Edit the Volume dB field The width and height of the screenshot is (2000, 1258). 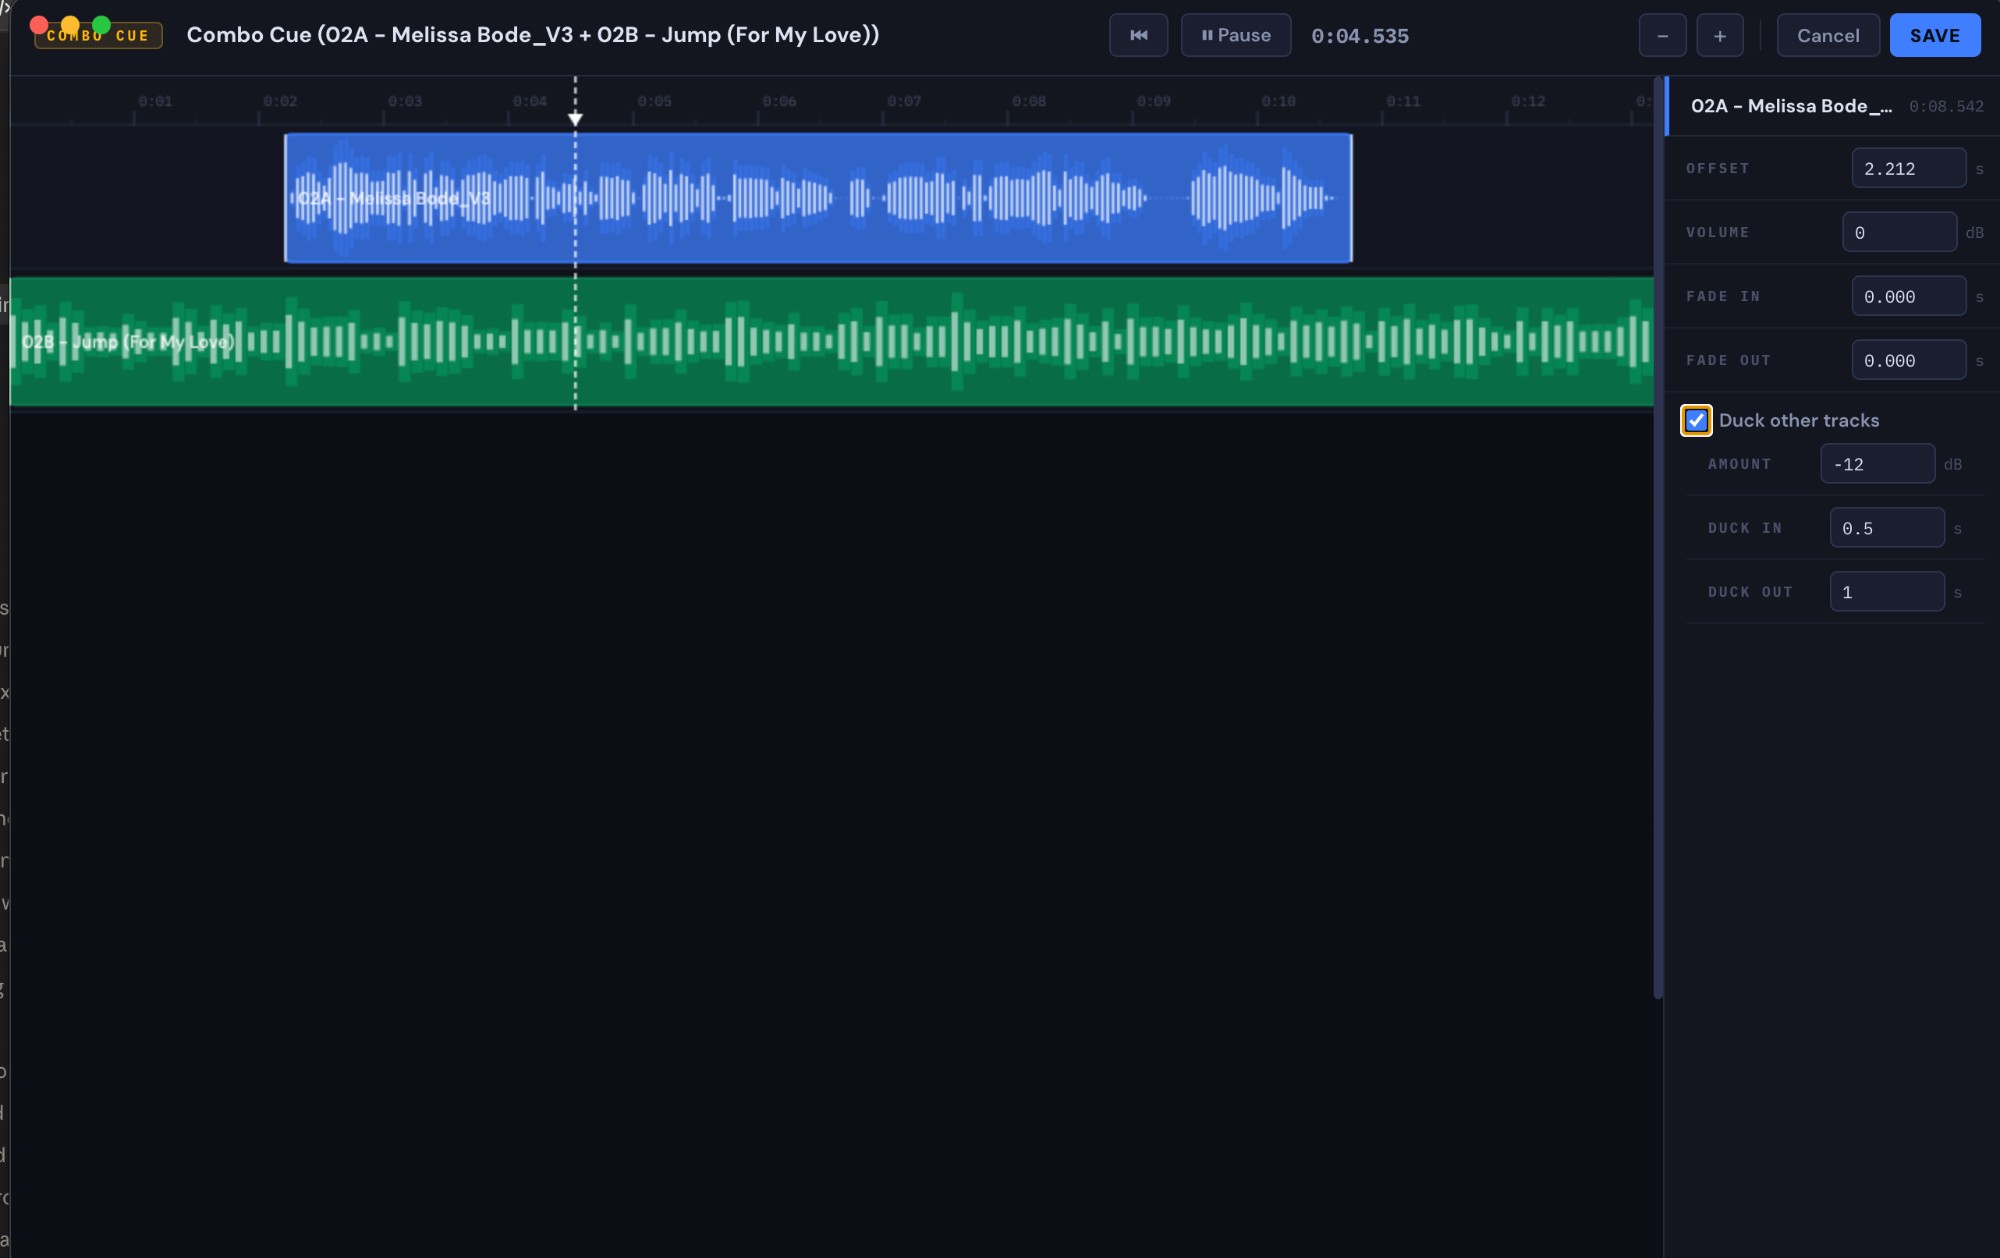pos(1899,232)
